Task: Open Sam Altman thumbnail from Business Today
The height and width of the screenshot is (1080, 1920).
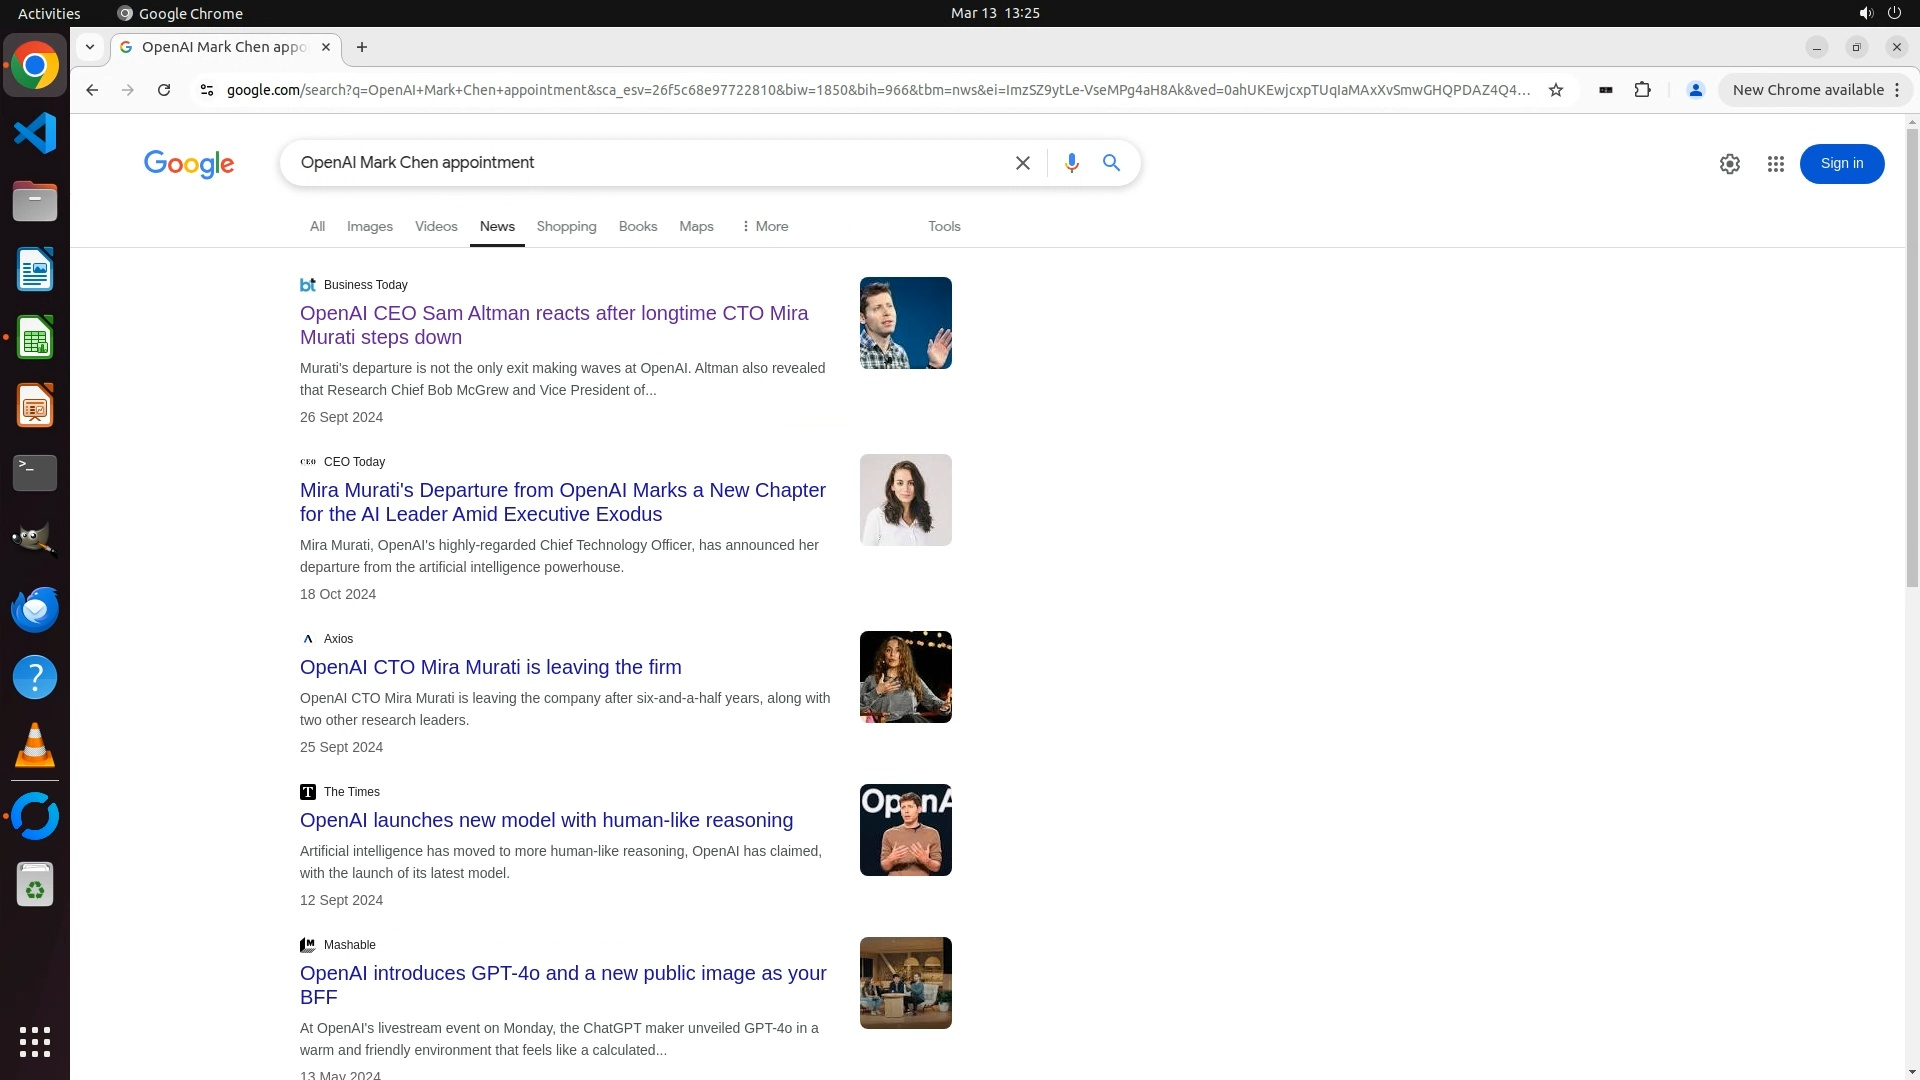Action: [x=905, y=323]
